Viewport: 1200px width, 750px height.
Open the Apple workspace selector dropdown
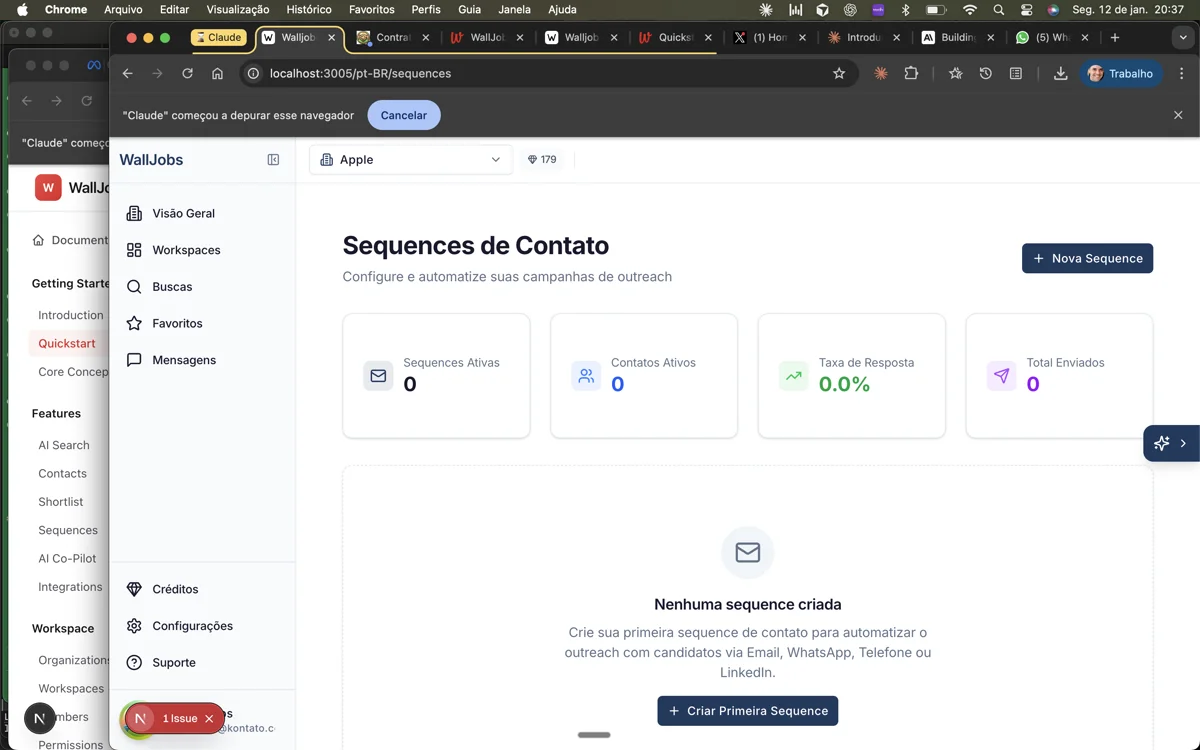click(410, 159)
